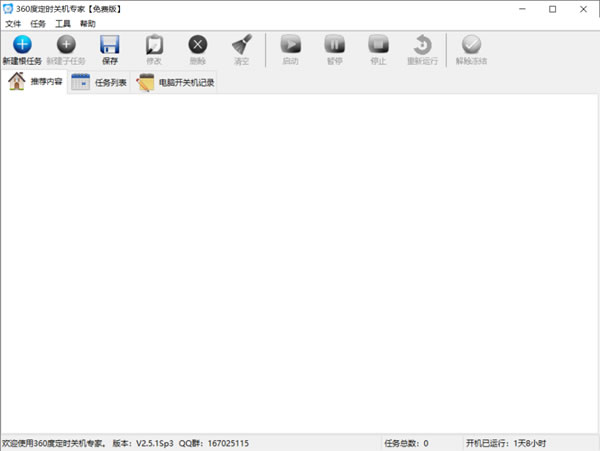Viewport: 600px width, 451px height.
Task: Click the 启动 (start) play icon
Action: click(291, 44)
